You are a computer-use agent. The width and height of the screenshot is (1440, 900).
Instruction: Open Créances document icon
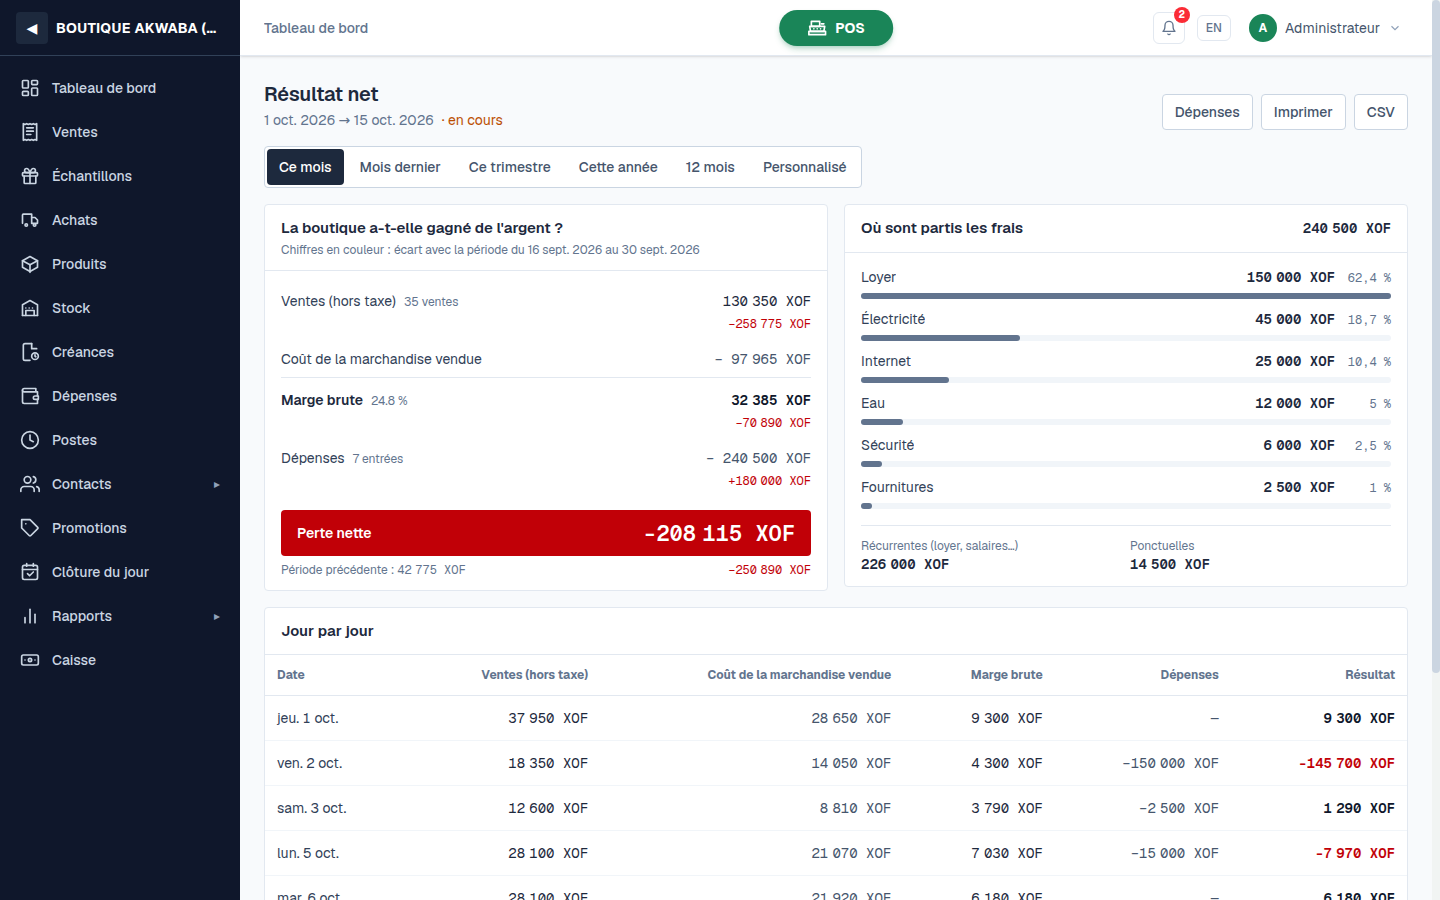(30, 352)
